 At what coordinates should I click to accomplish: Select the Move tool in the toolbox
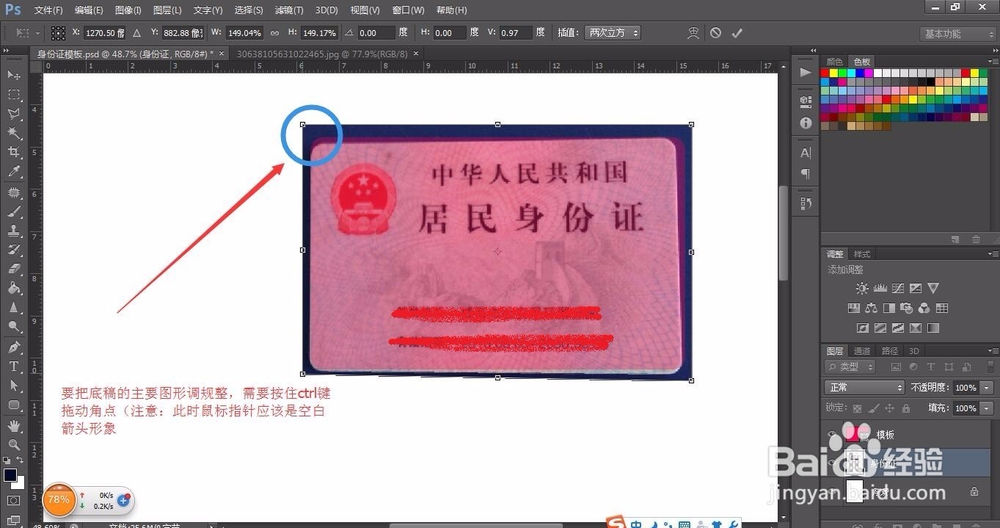[x=13, y=75]
